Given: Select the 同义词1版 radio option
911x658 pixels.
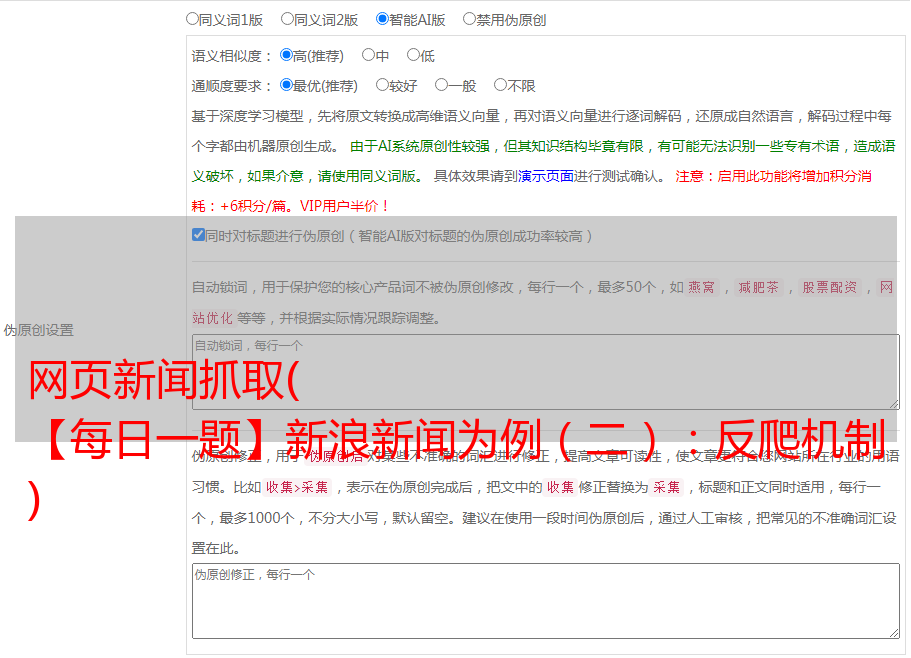Looking at the screenshot, I should tap(192, 19).
